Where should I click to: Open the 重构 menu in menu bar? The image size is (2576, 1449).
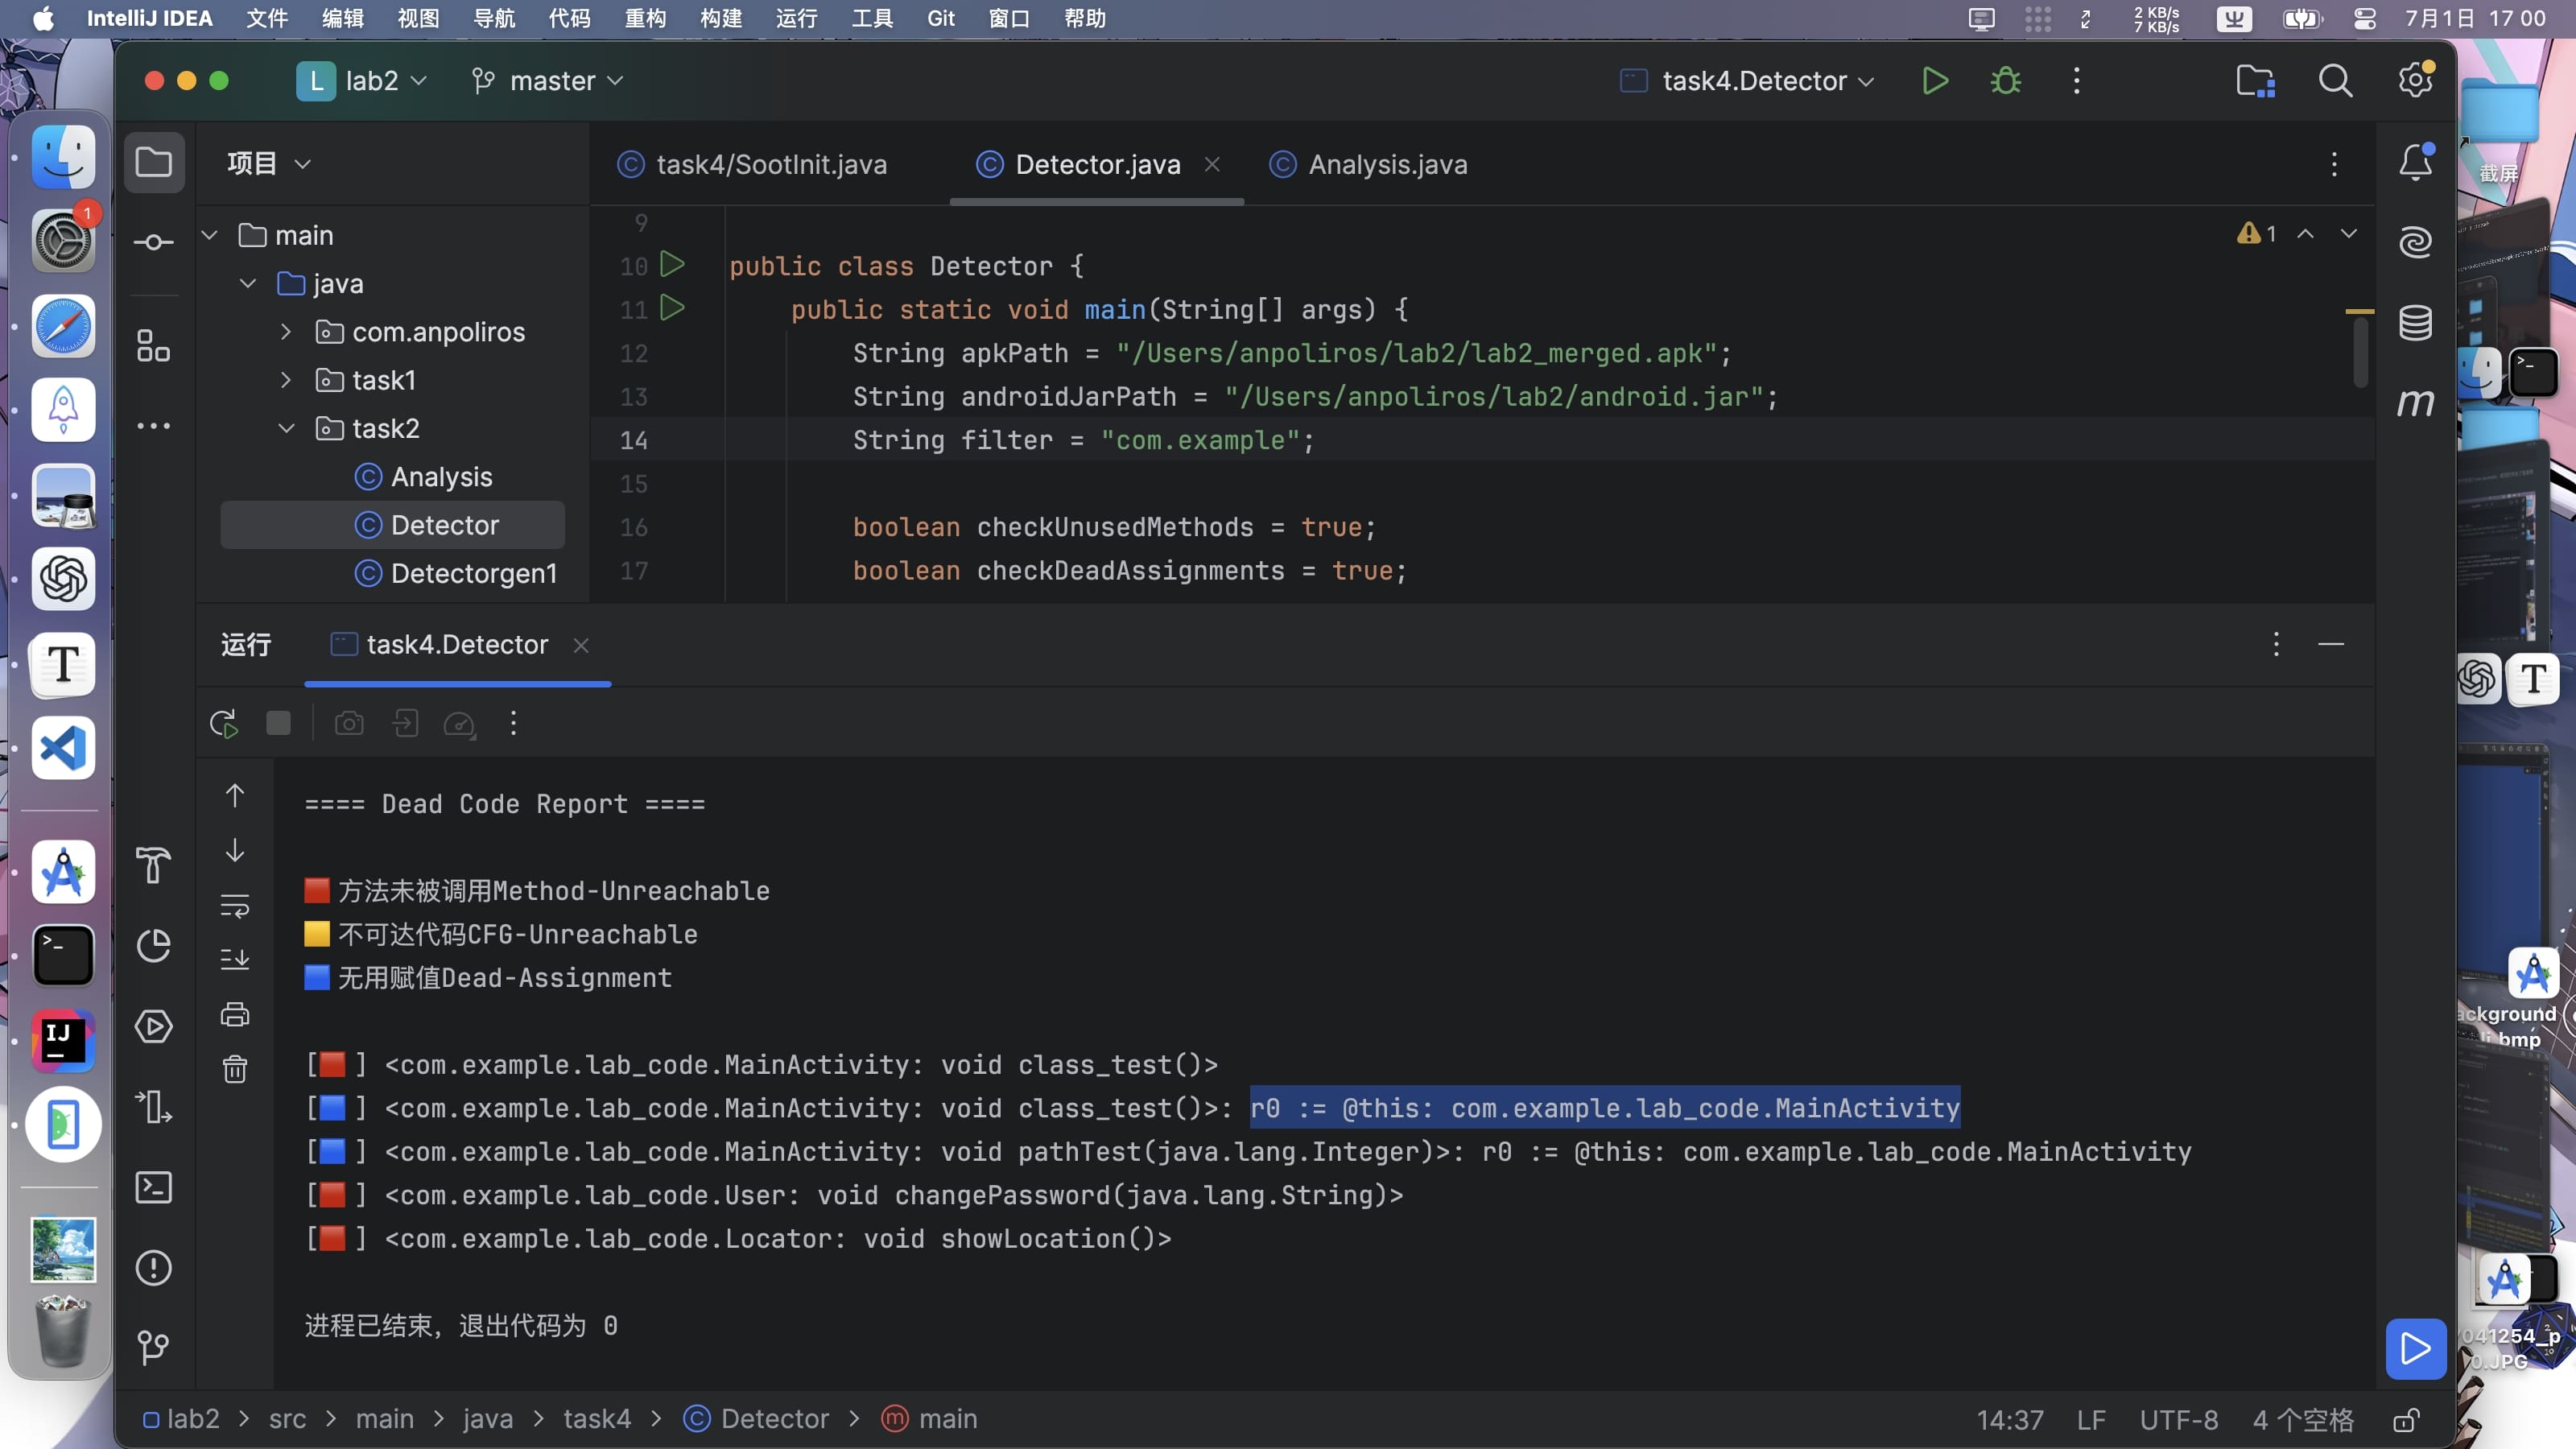pyautogui.click(x=645, y=18)
